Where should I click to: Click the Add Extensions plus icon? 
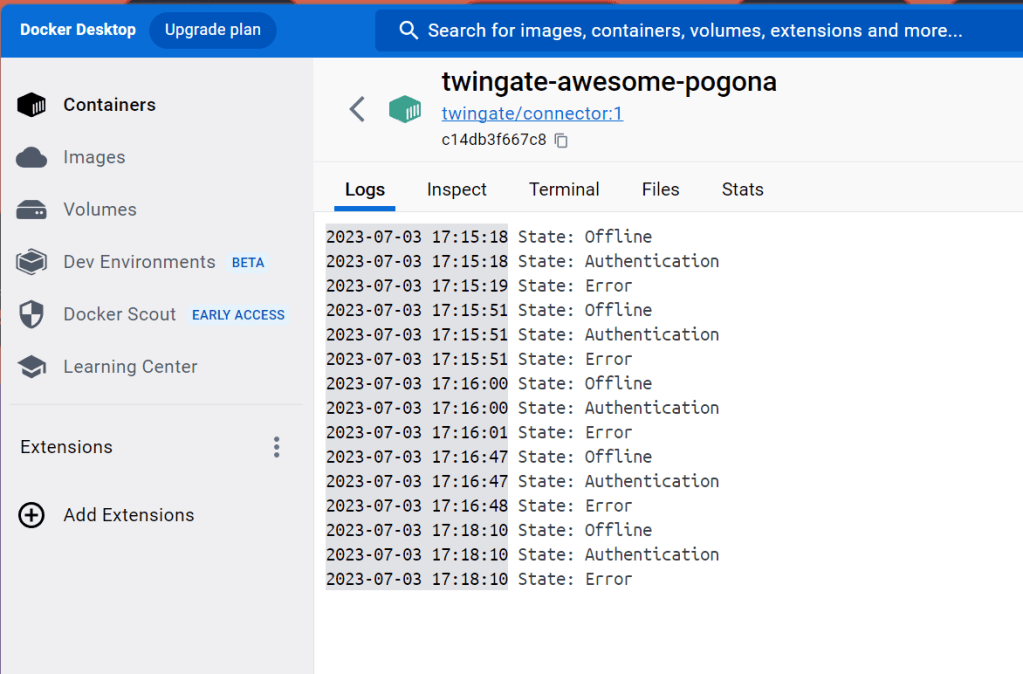point(31,515)
